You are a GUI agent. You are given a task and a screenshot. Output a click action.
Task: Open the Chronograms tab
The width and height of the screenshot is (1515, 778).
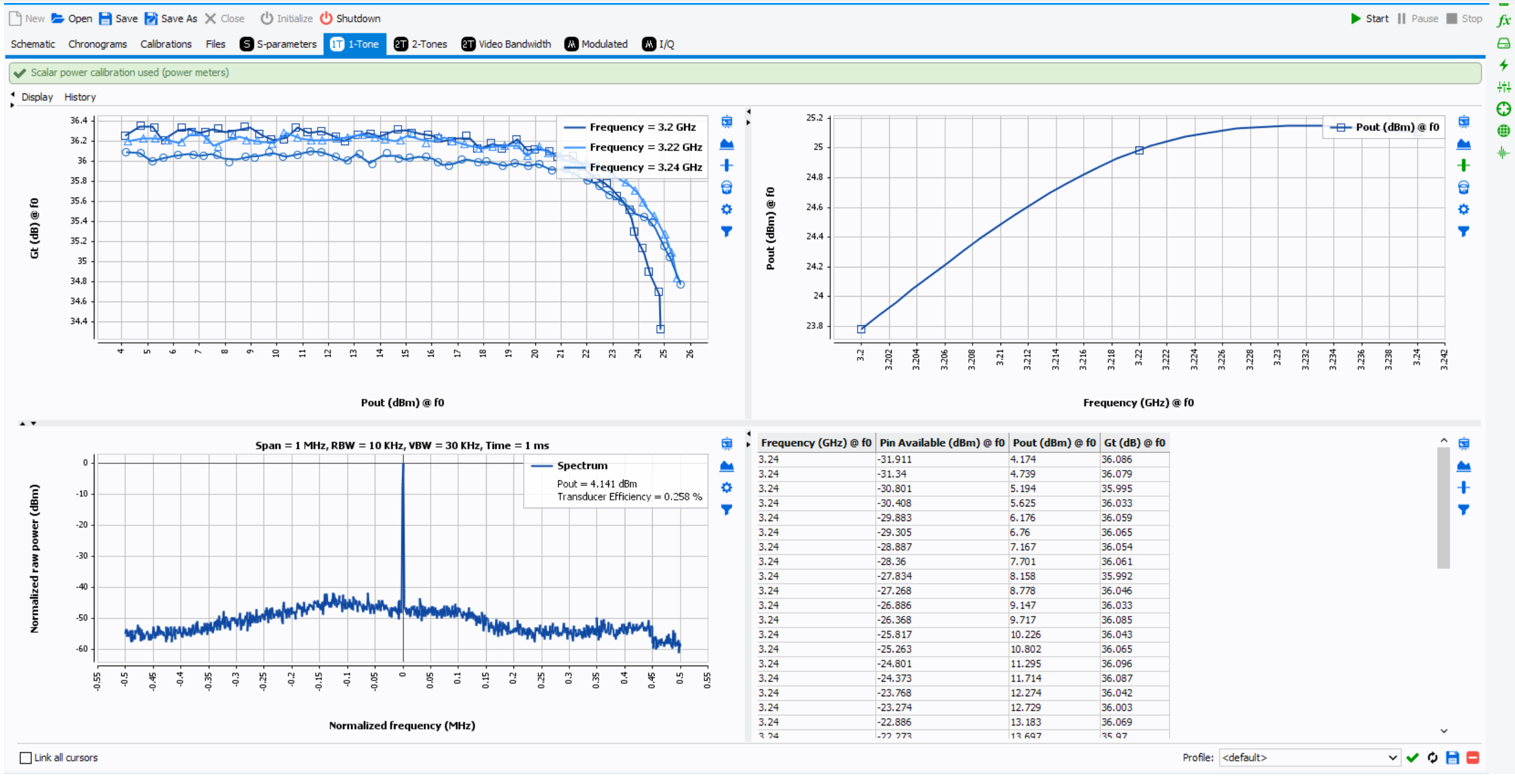(x=98, y=44)
